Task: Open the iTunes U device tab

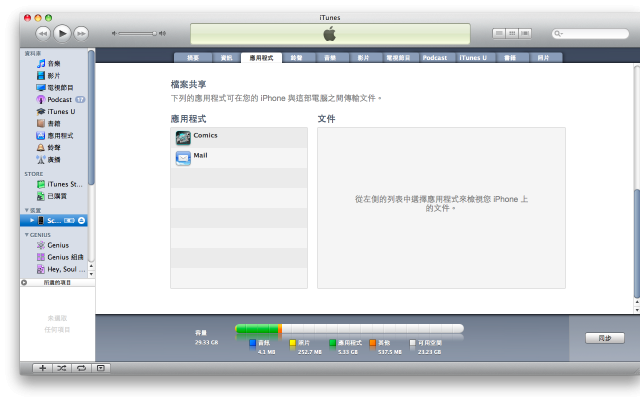Action: (473, 58)
